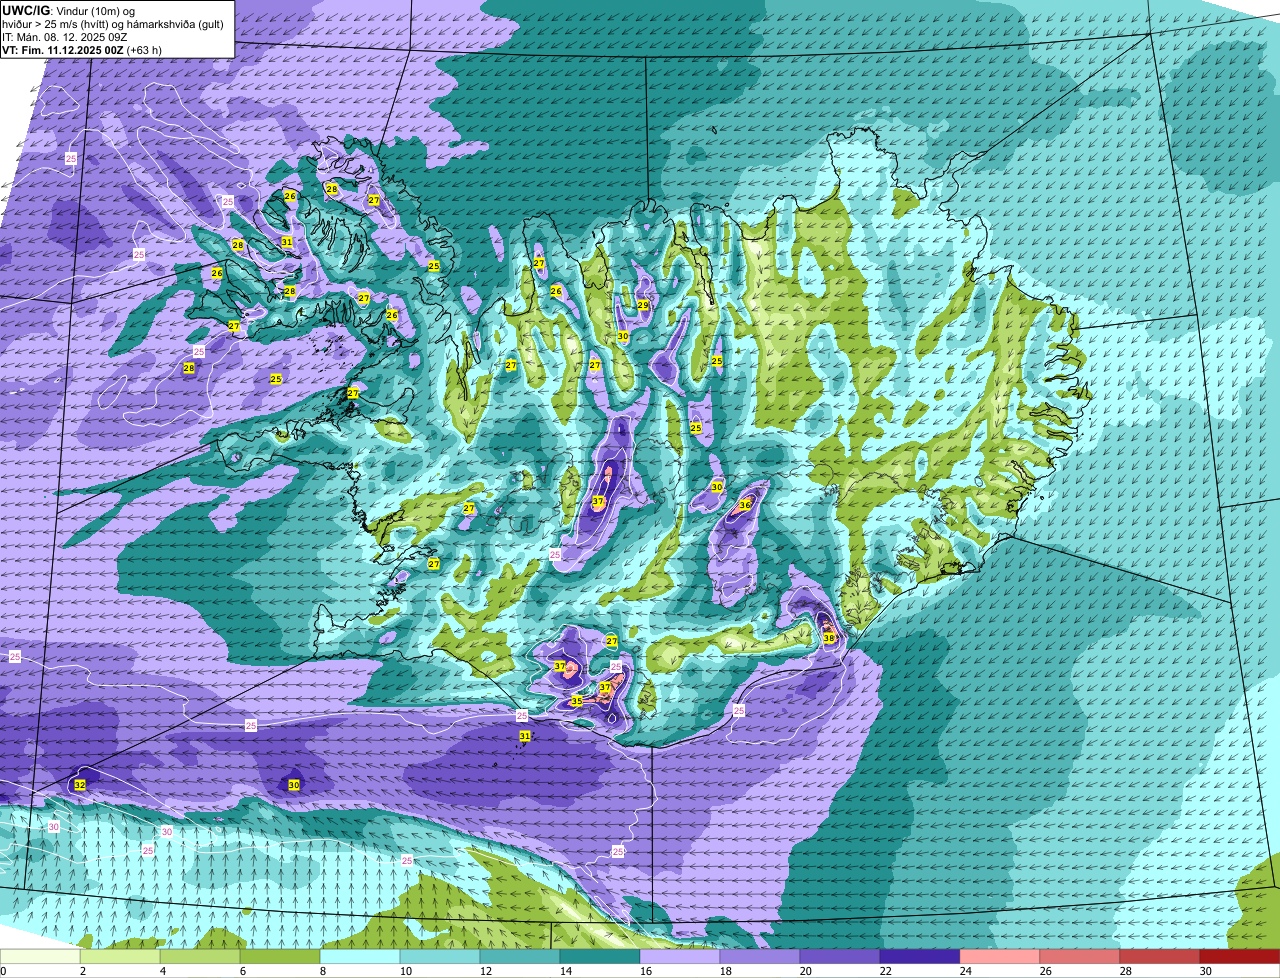
Task: Pick the 20–22 m/s violet legend swatch
Action: pos(840,957)
